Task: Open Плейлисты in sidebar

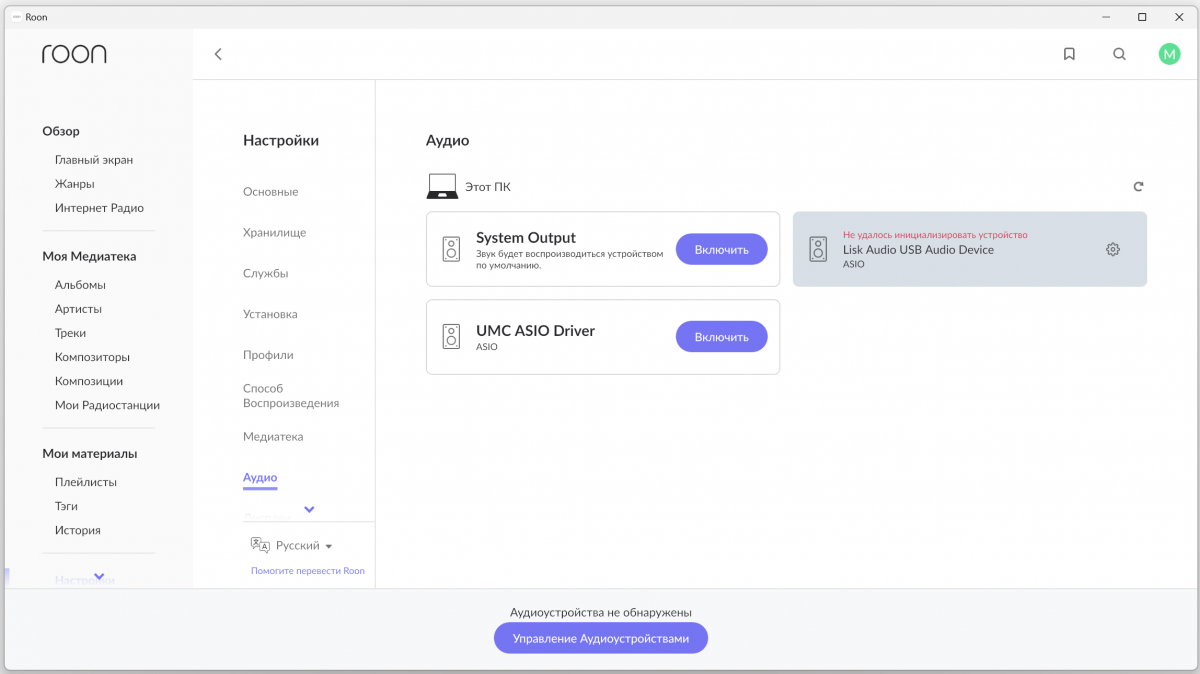Action: pos(86,482)
